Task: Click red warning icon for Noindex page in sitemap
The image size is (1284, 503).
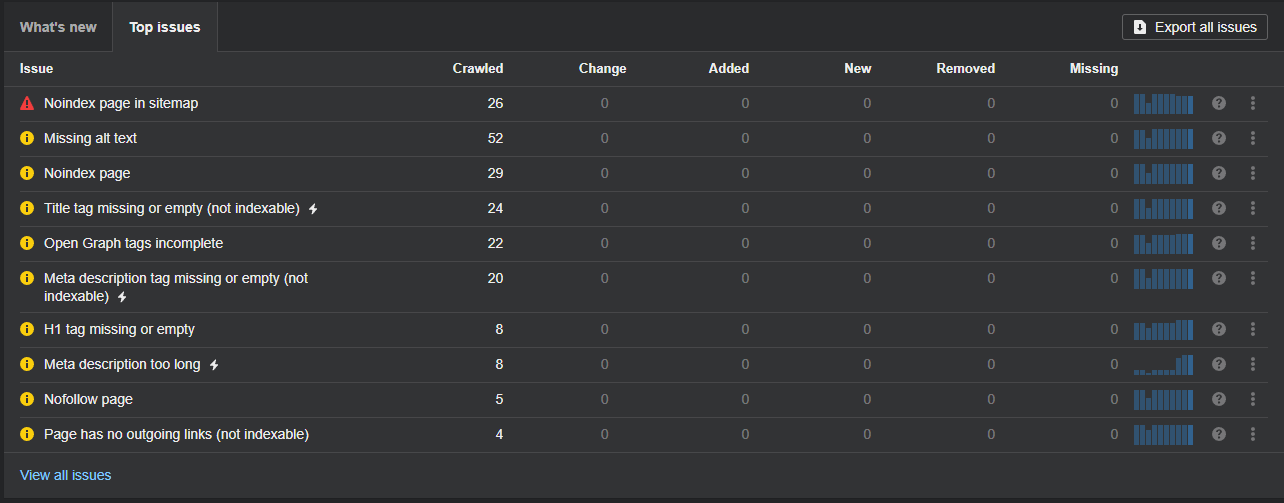Action: coord(27,103)
